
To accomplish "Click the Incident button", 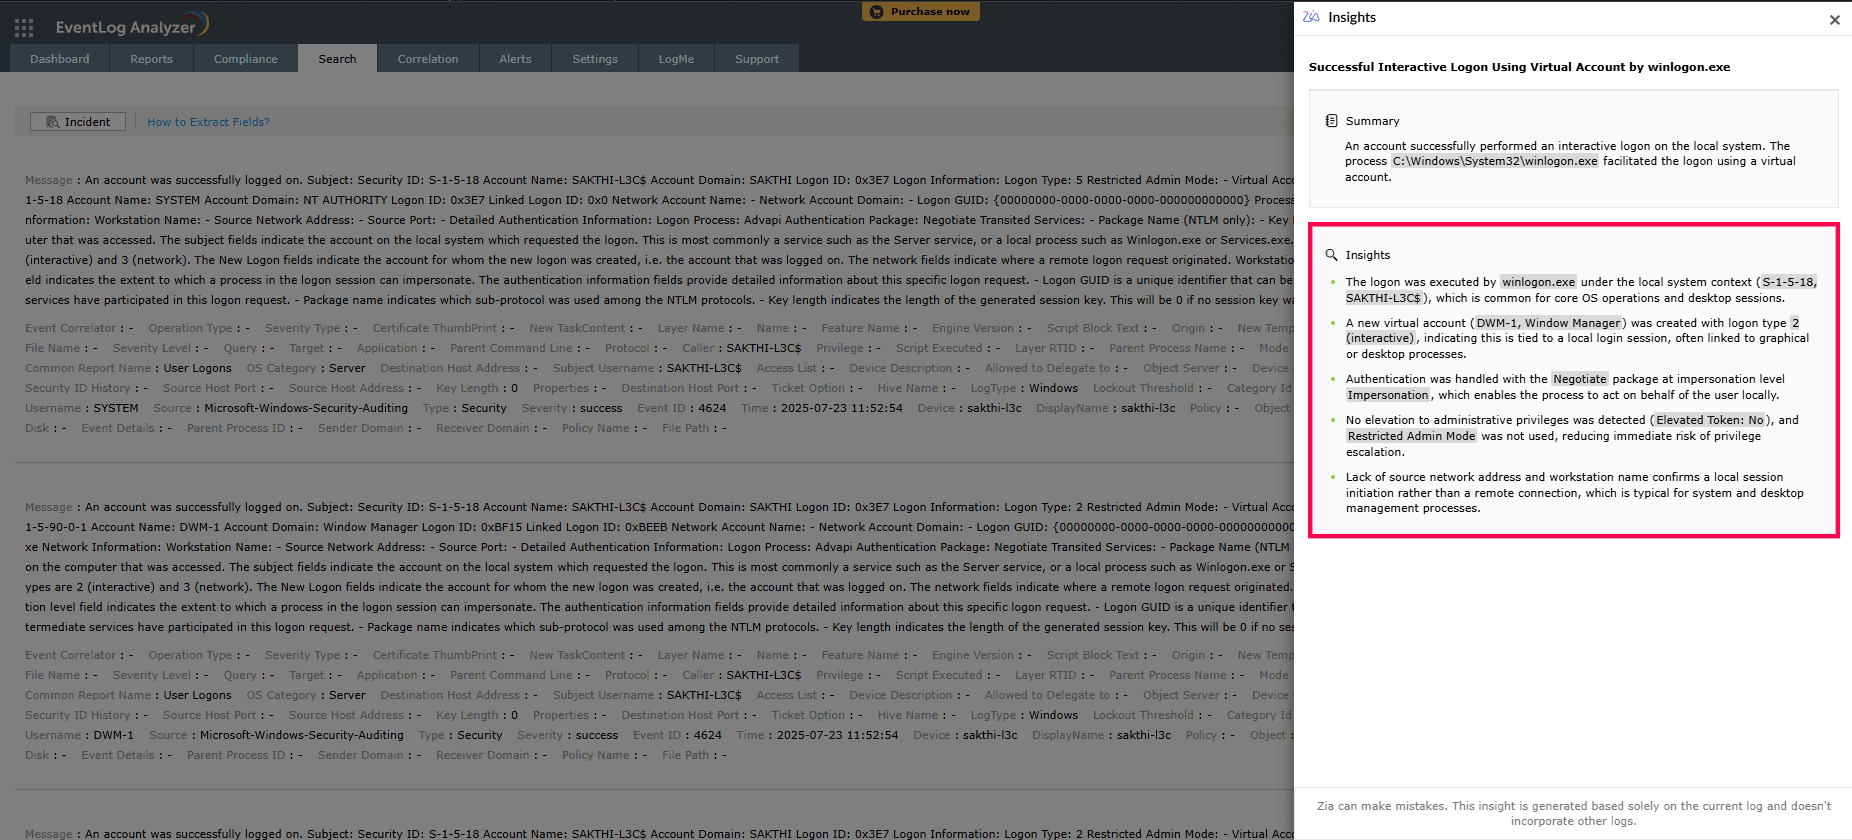I will point(78,122).
